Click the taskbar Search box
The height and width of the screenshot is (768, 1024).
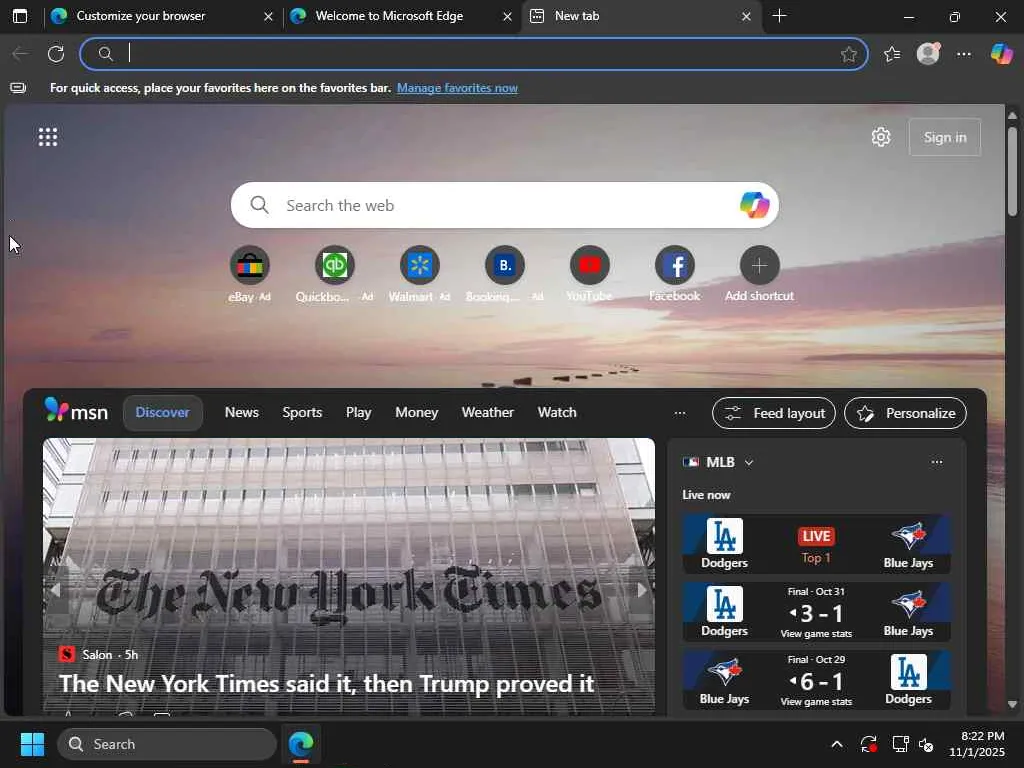coord(167,744)
